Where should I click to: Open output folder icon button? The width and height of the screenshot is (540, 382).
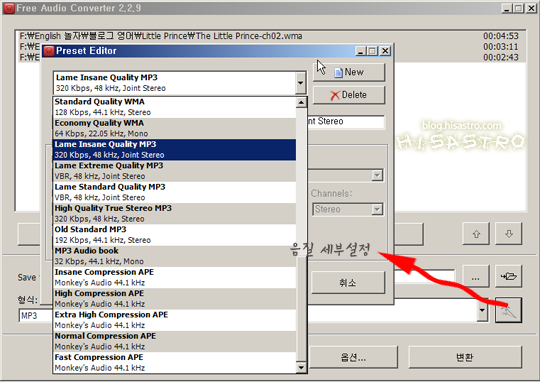pos(509,276)
